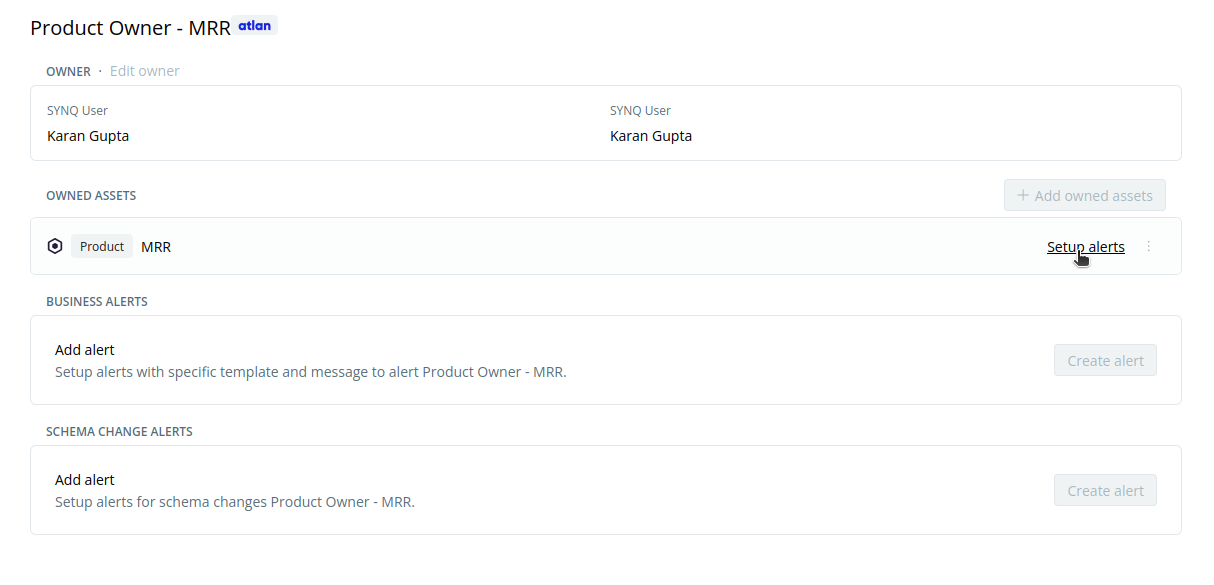1214x585 pixels.
Task: Click the BUSINESS ALERTS section heading
Action: coord(97,302)
